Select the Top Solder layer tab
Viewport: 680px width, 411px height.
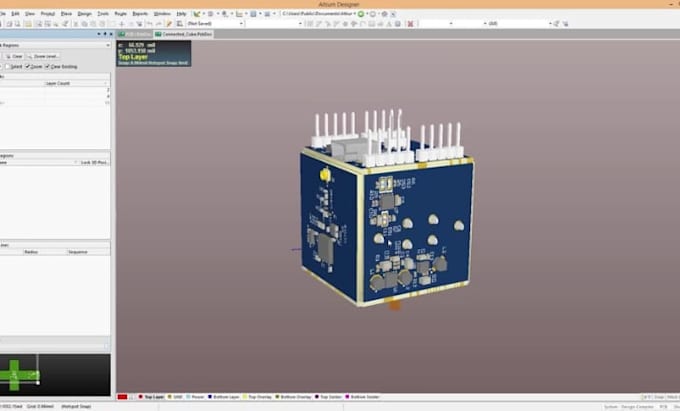[x=330, y=397]
